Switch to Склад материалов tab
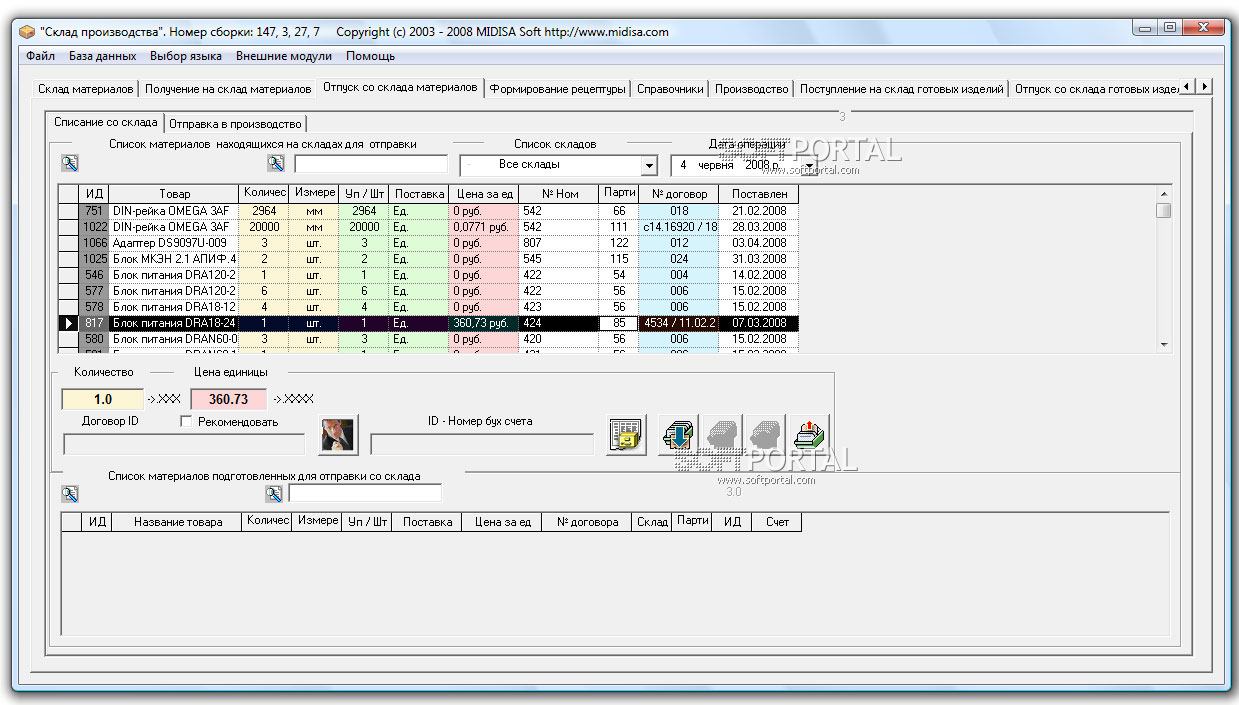 coord(86,89)
